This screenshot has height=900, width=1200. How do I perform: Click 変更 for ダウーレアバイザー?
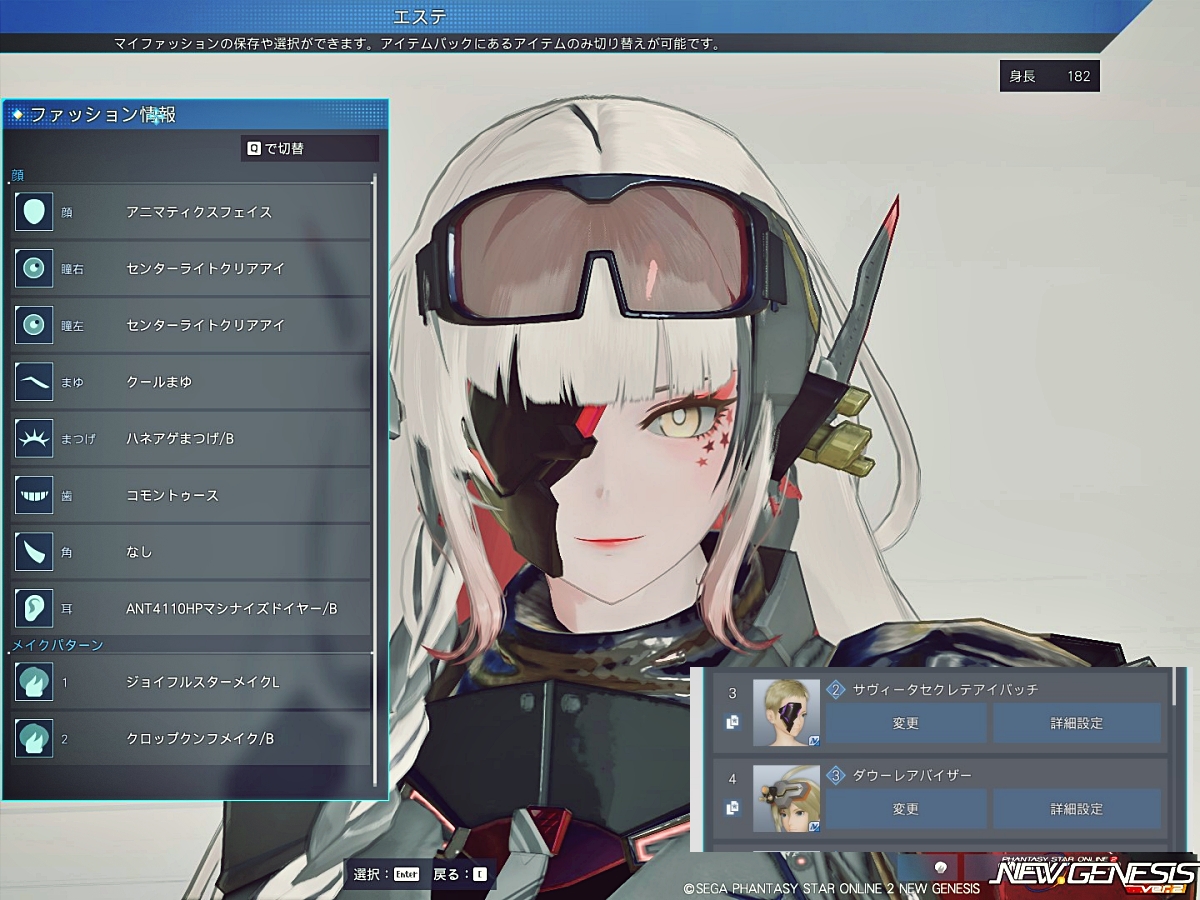pos(906,808)
